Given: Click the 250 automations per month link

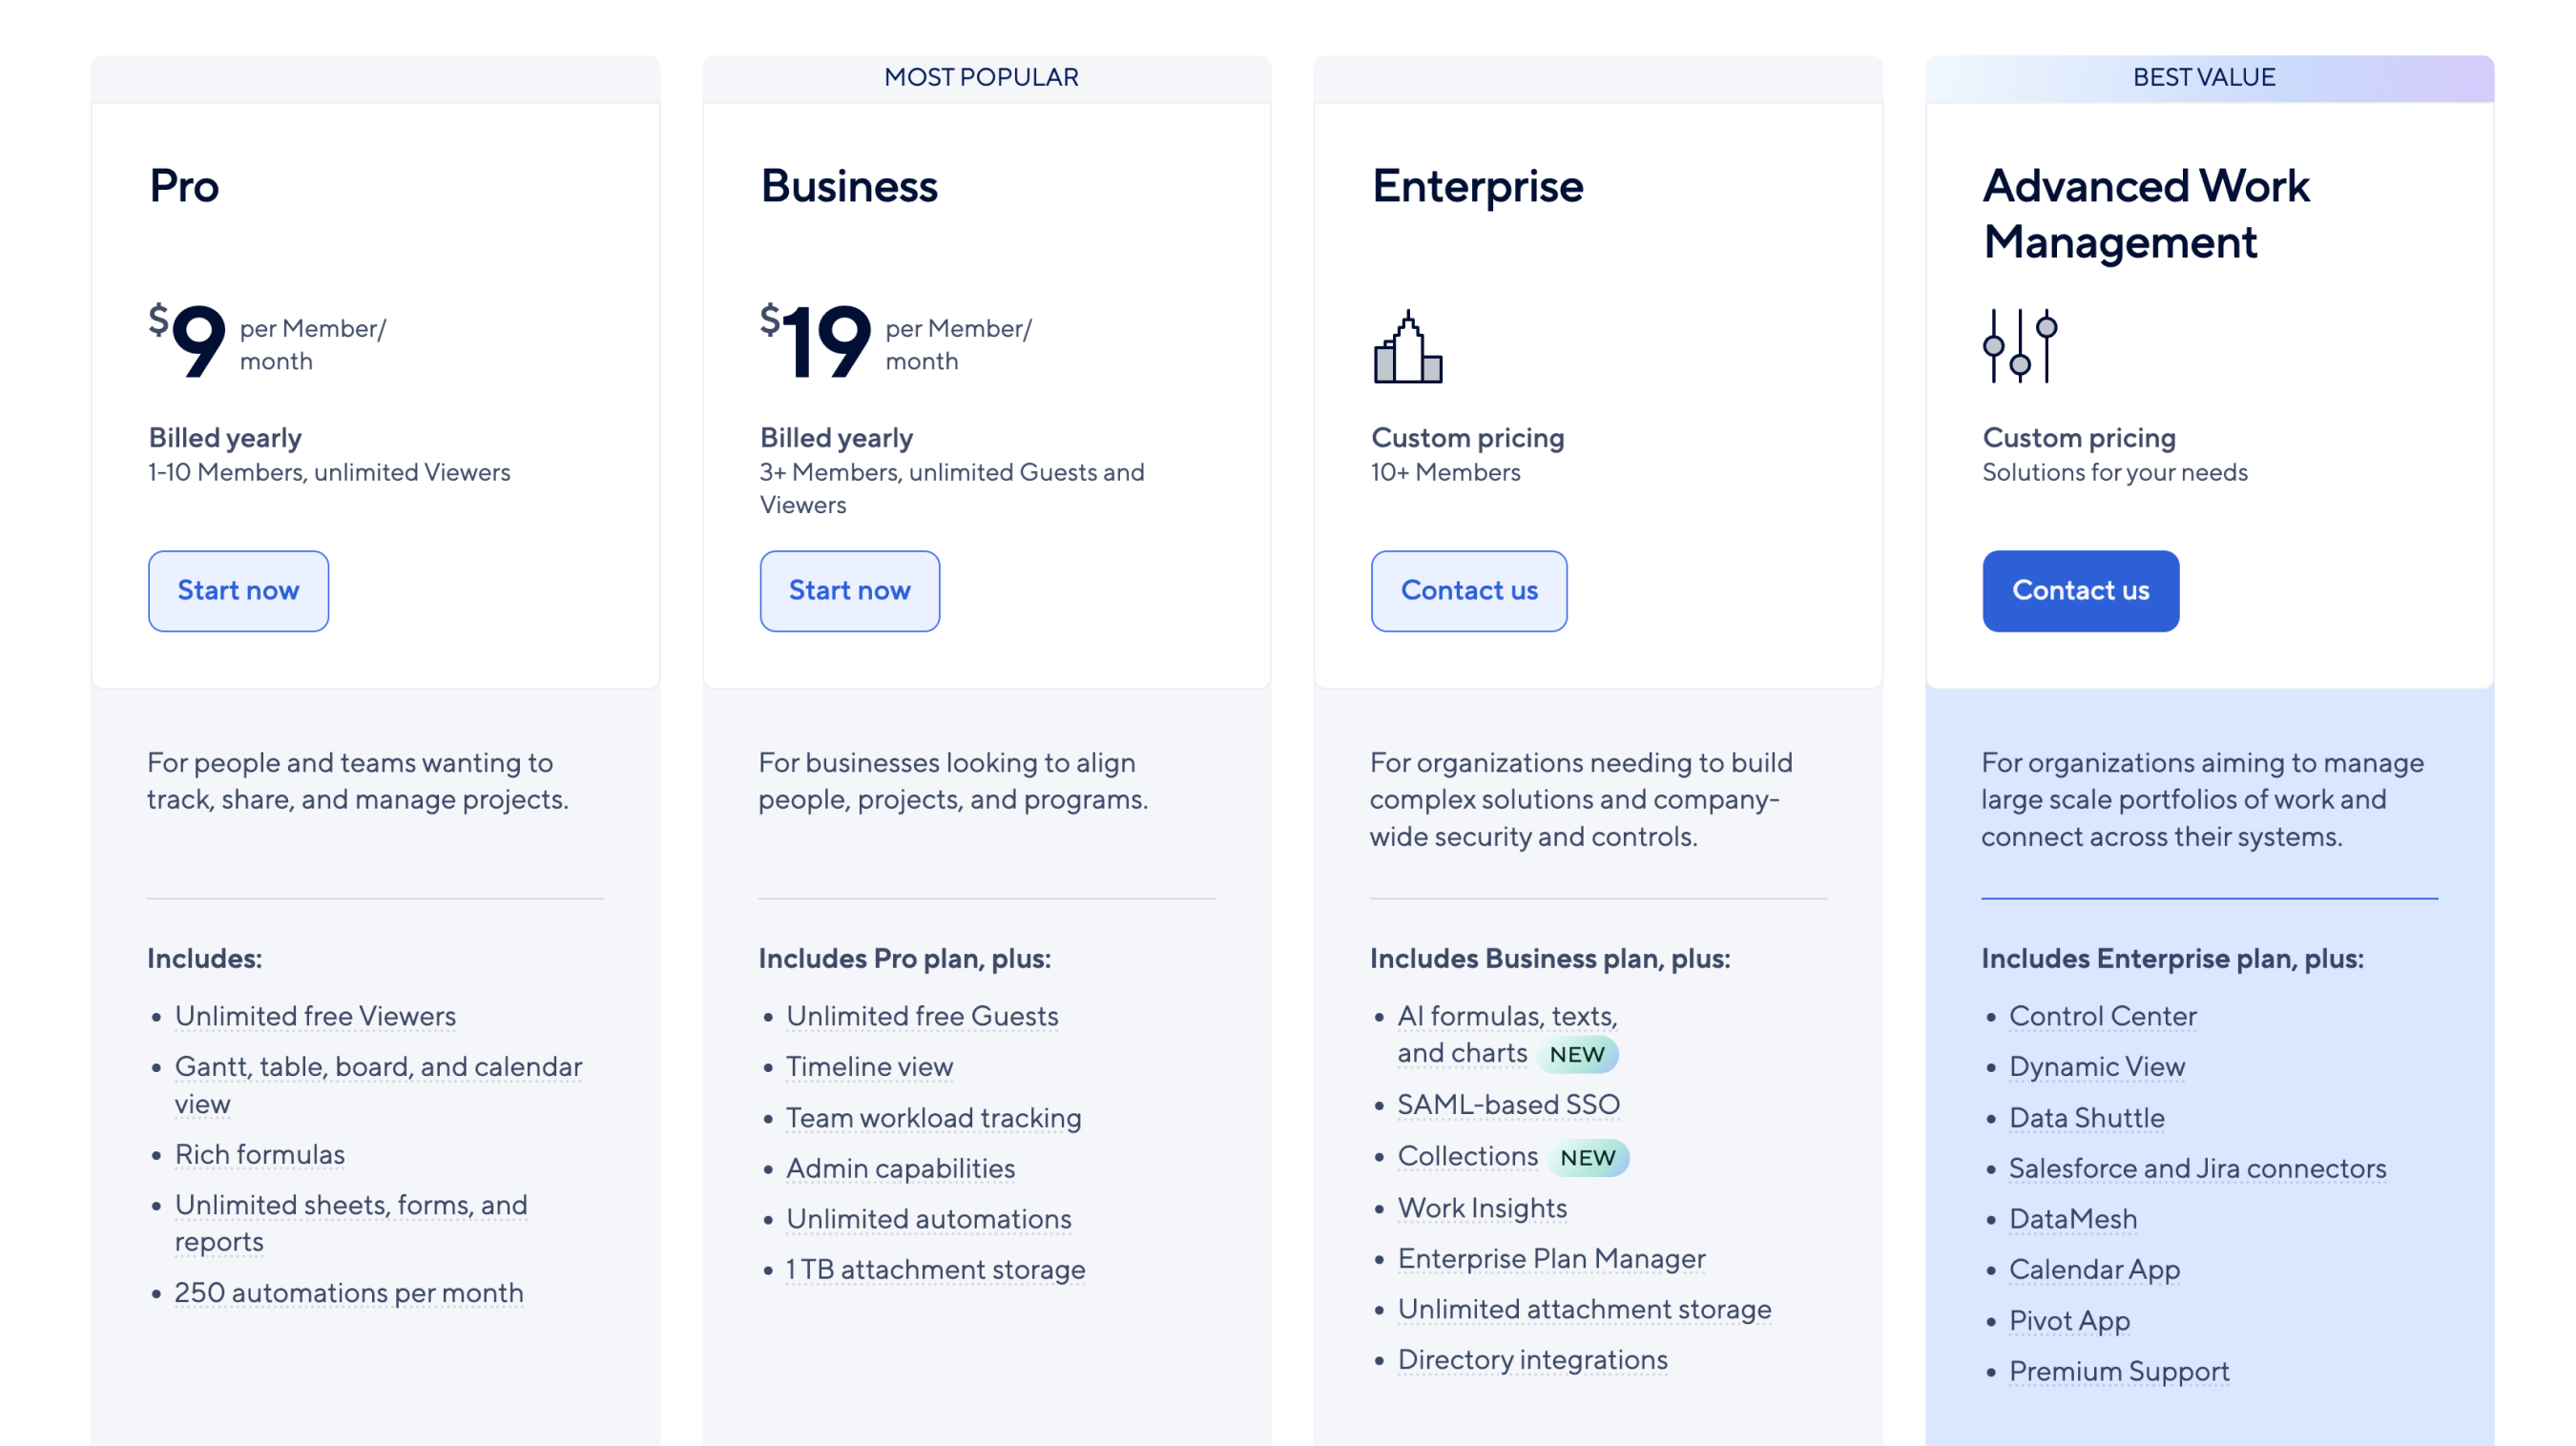Looking at the screenshot, I should click(x=348, y=1293).
